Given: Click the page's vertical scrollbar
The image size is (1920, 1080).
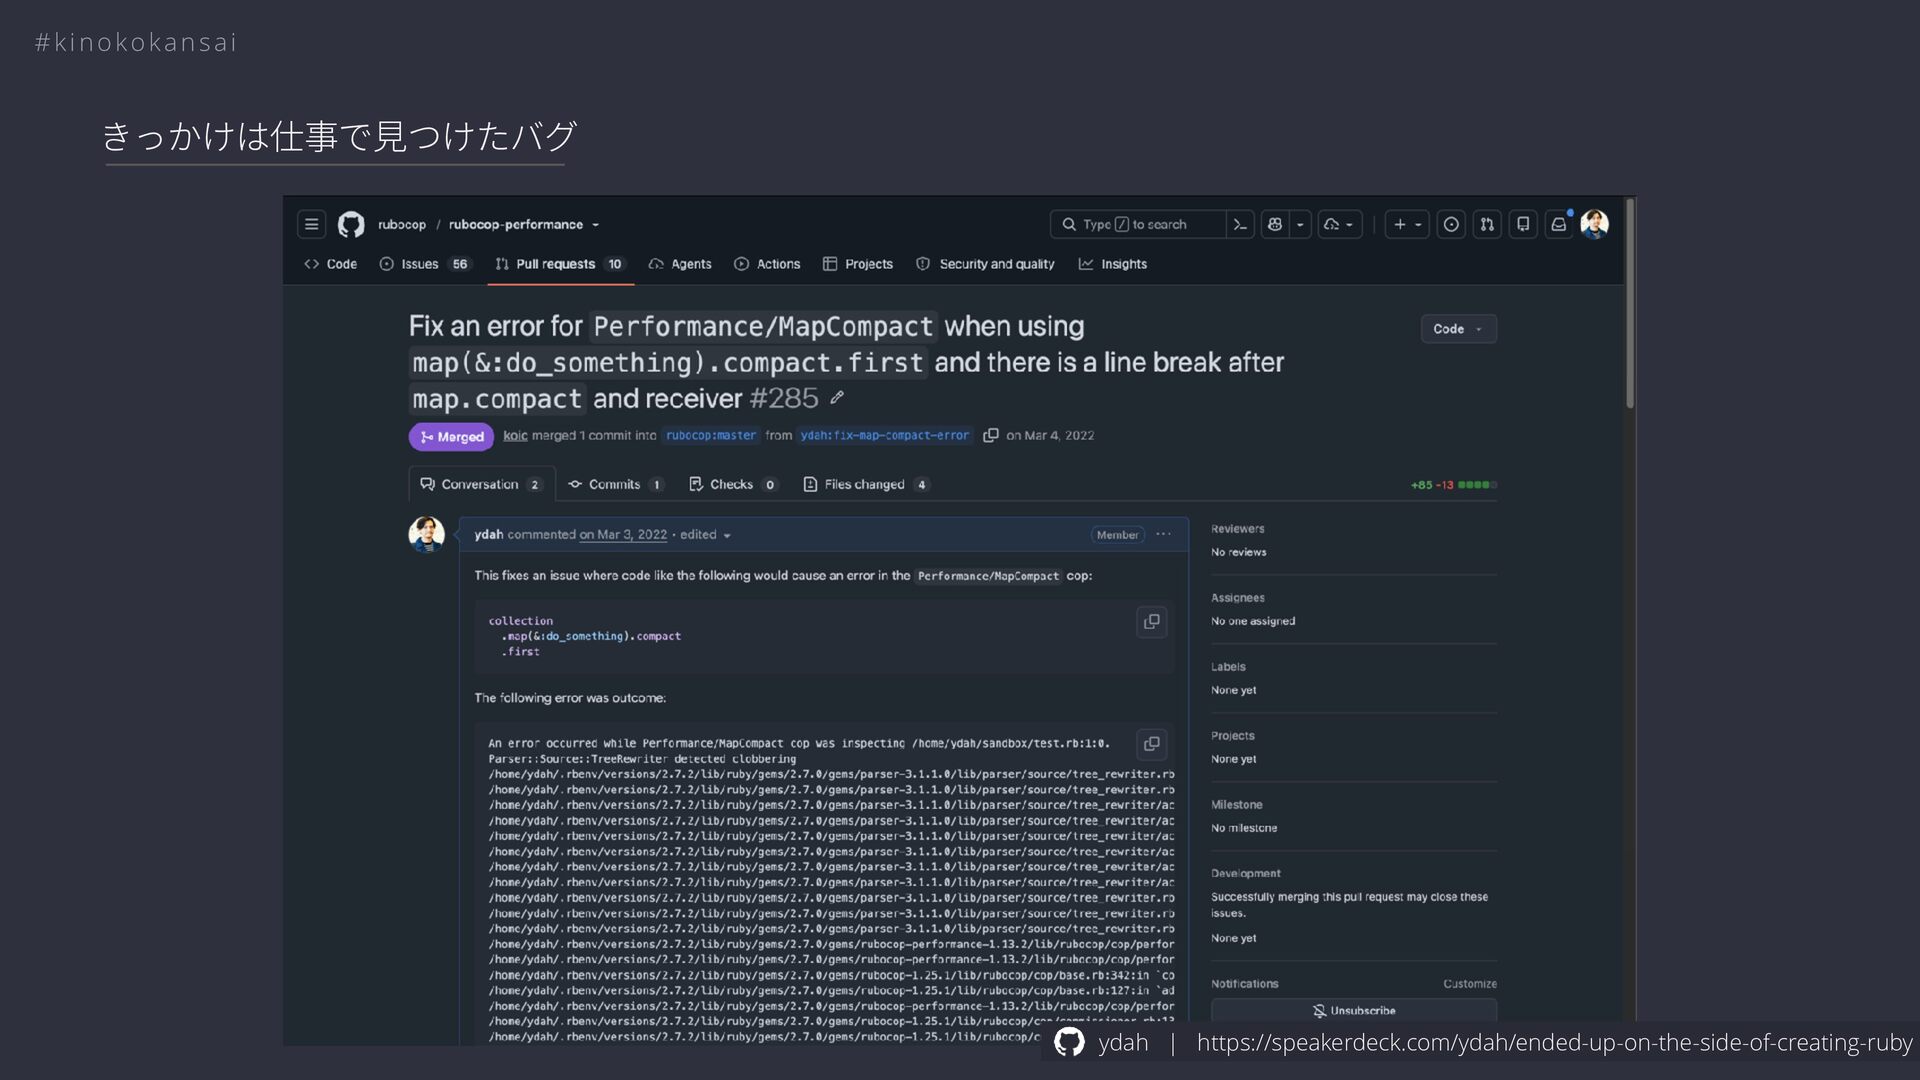Looking at the screenshot, I should pos(1630,305).
